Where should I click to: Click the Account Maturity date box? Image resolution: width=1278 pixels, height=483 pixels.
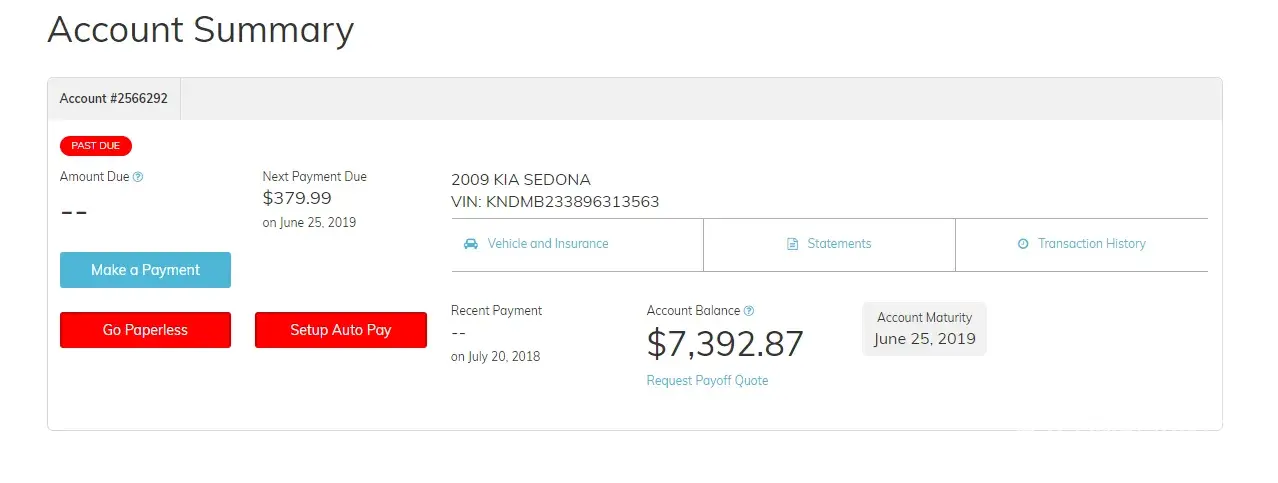pos(924,329)
